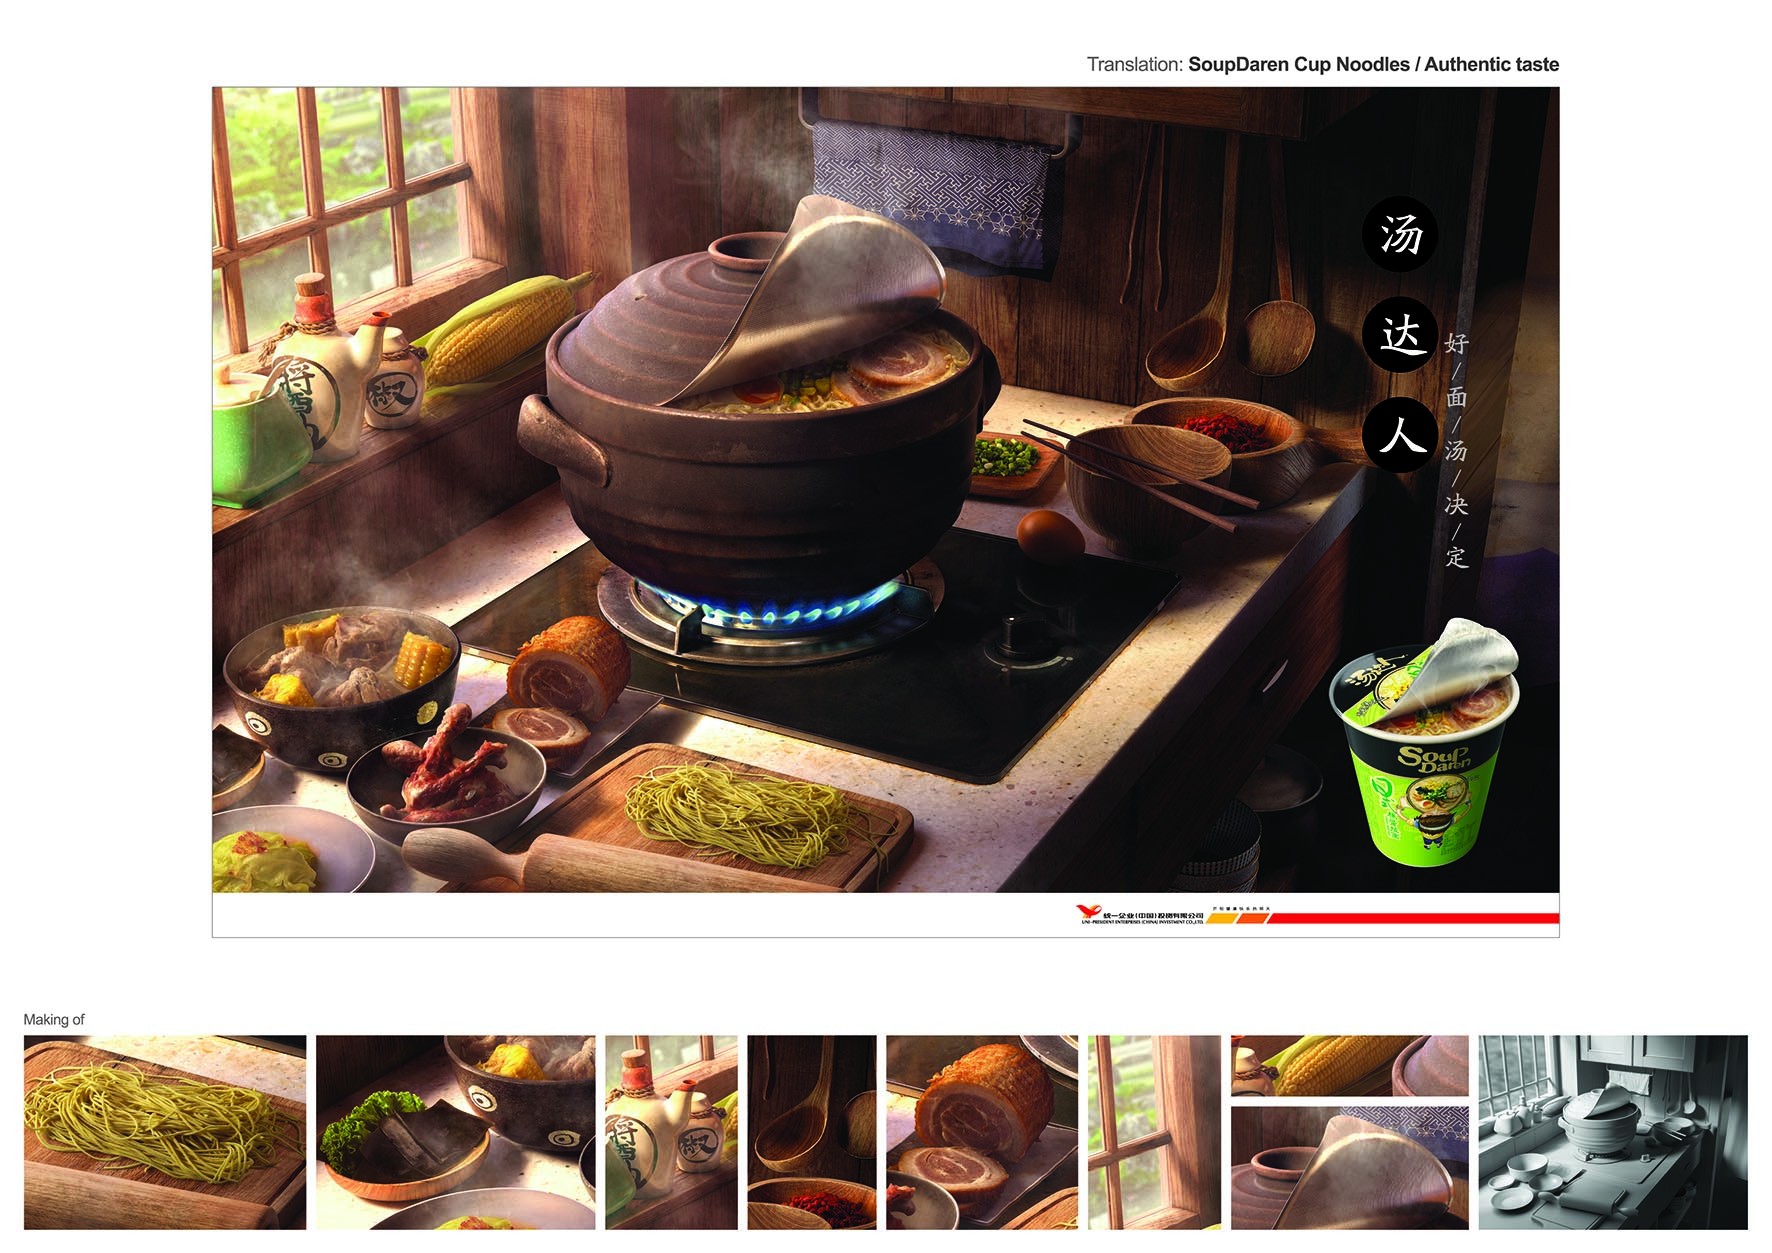The image size is (1772, 1253).
Task: Click the vertical 好/面/汤/决/定 slogan
Action: [x=1456, y=450]
